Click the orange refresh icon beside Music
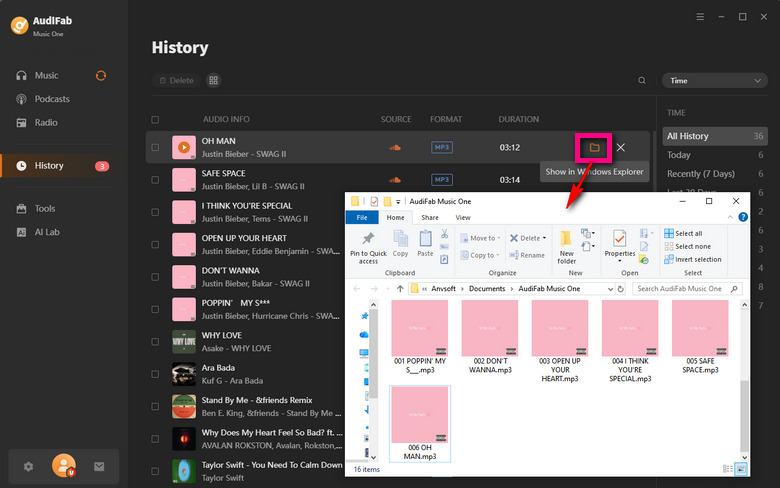Image resolution: width=780 pixels, height=488 pixels. 101,76
